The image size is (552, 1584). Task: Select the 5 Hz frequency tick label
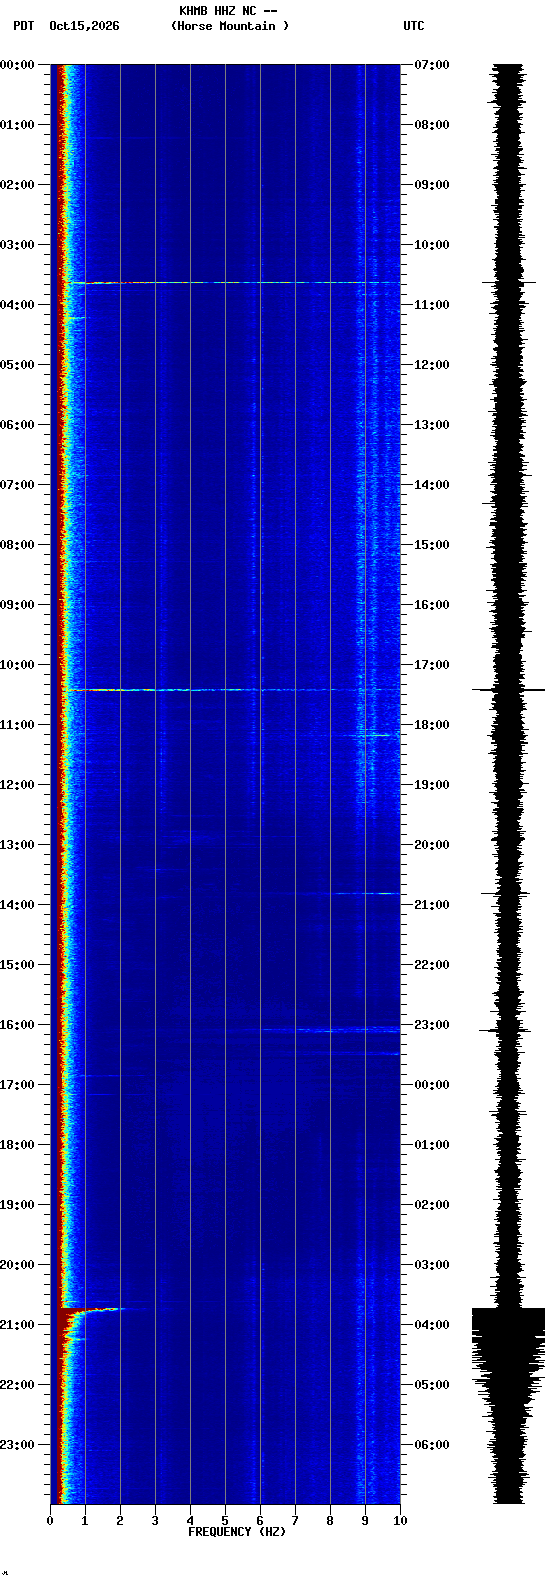225,1521
